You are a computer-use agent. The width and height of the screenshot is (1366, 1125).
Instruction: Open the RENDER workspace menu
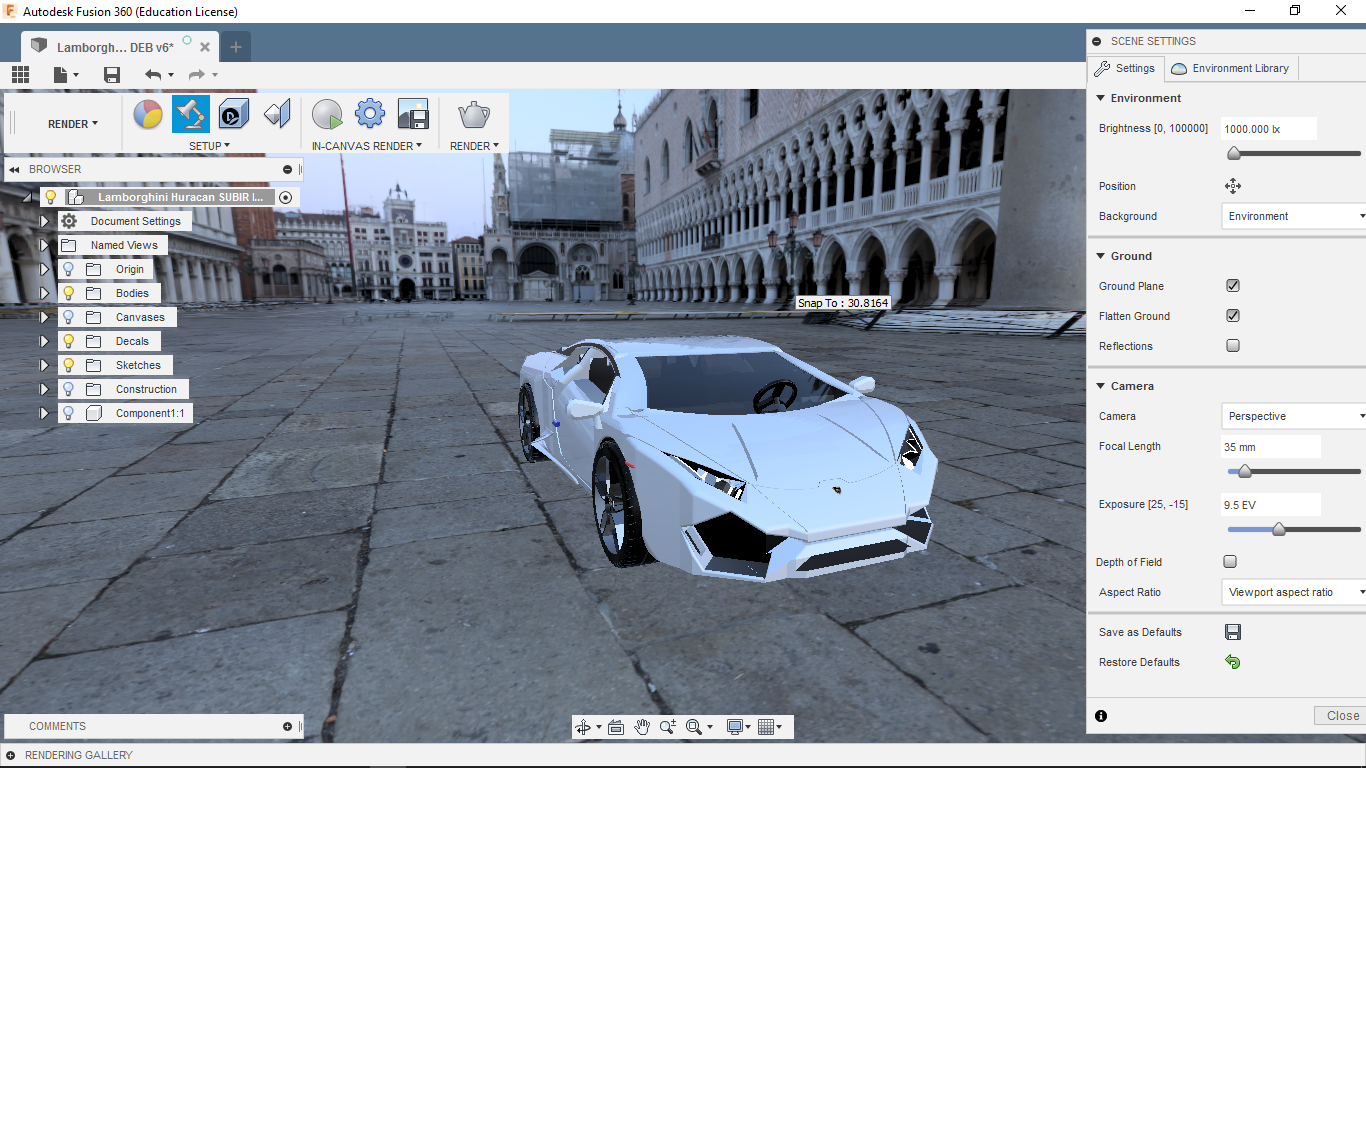(67, 123)
